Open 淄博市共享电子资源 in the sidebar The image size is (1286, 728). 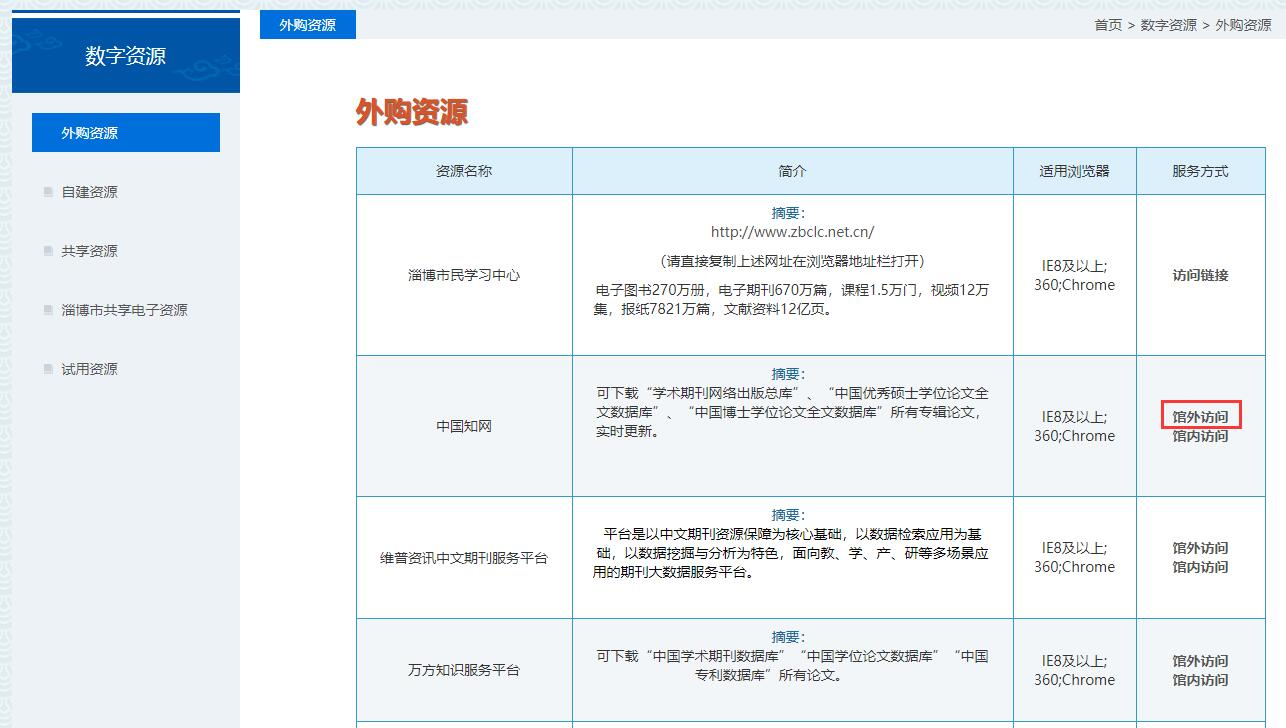pyautogui.click(x=125, y=310)
